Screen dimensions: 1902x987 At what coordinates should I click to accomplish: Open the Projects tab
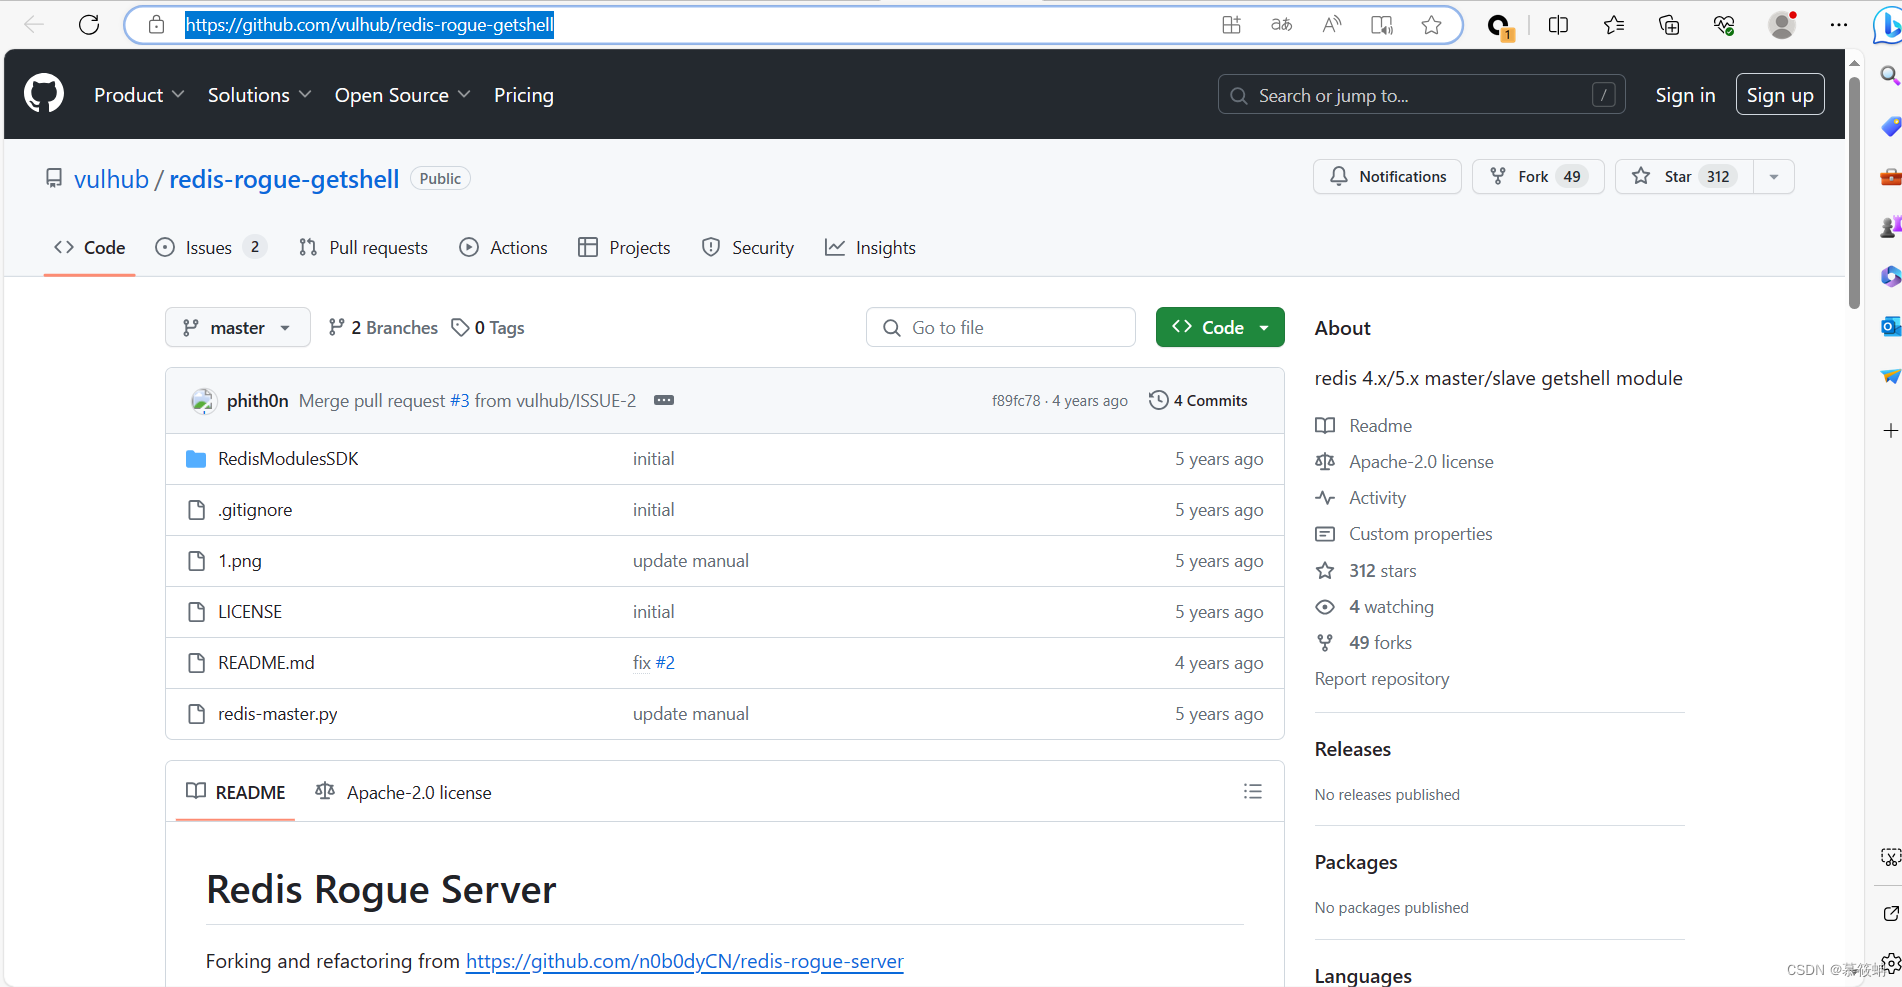tap(624, 248)
